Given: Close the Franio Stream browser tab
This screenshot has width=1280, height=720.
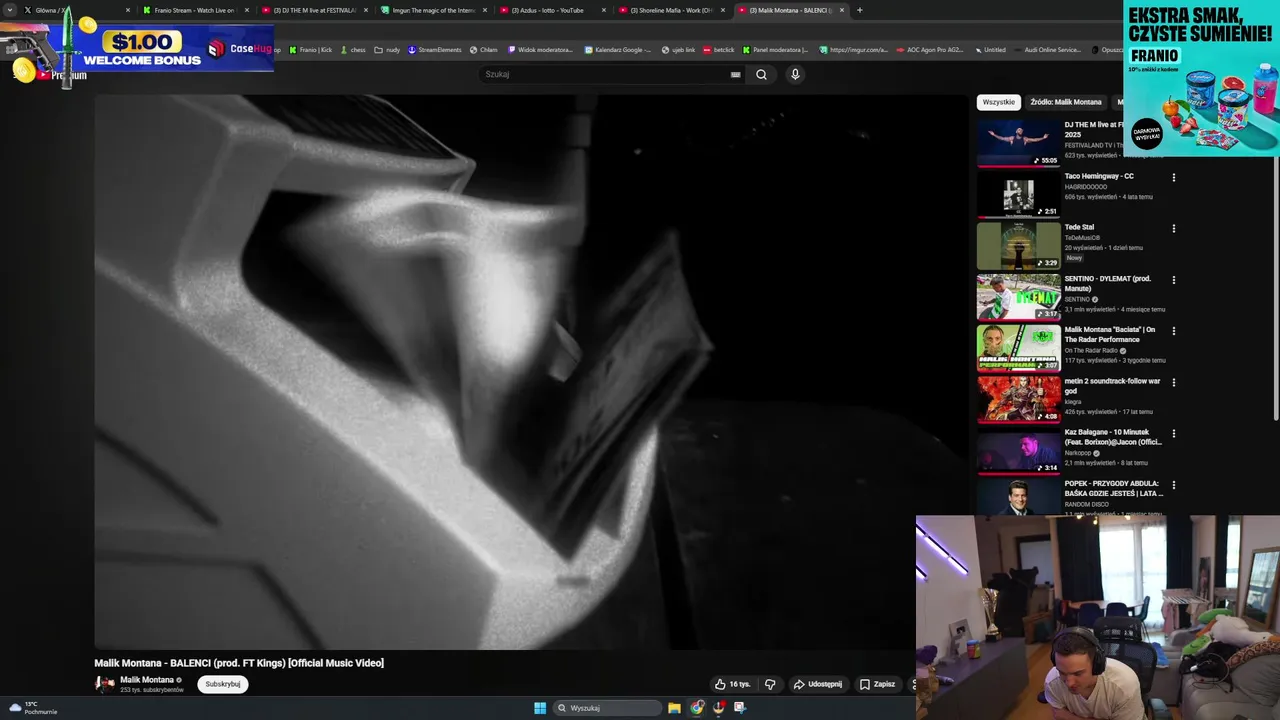Looking at the screenshot, I should 247,10.
